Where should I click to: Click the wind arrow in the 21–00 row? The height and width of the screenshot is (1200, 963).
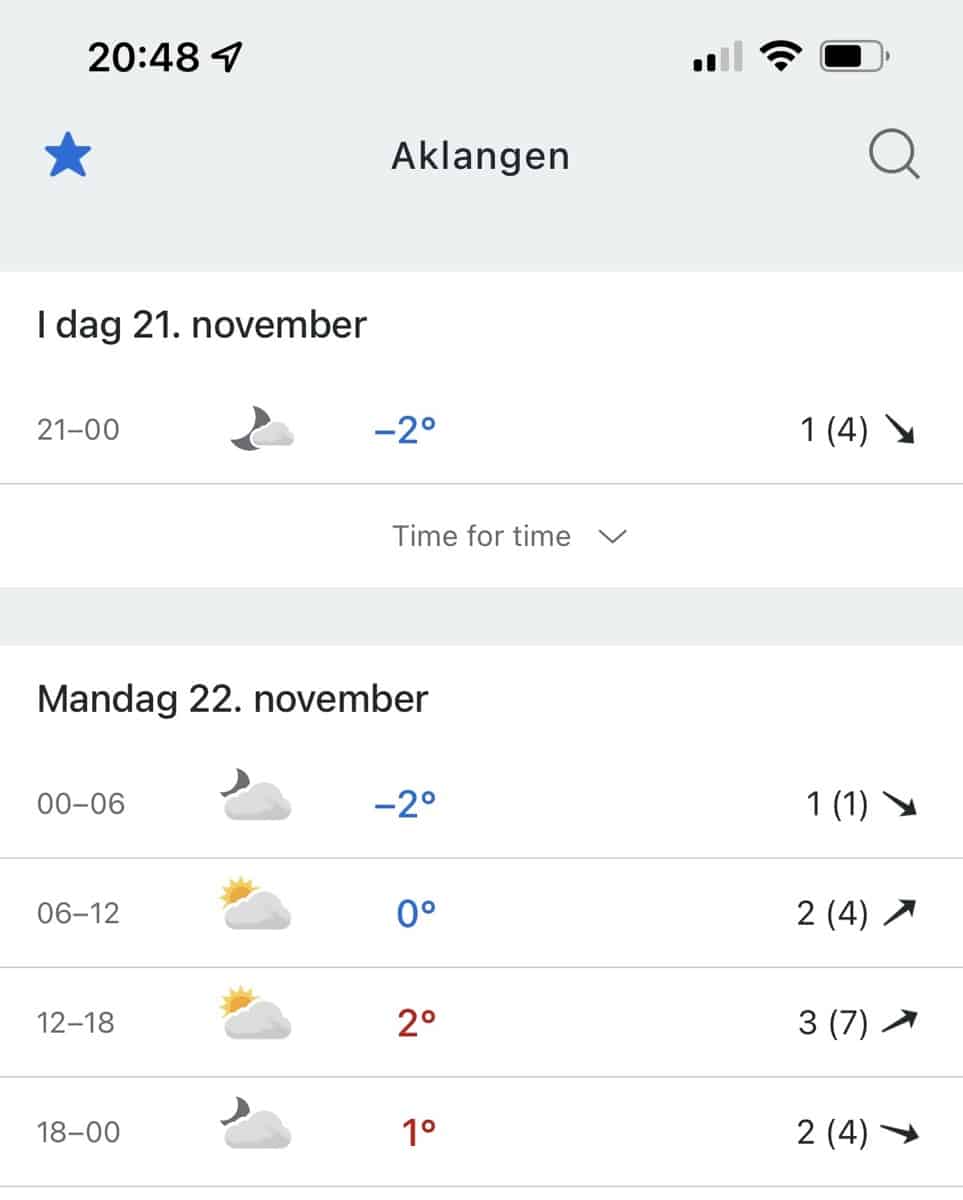(899, 431)
